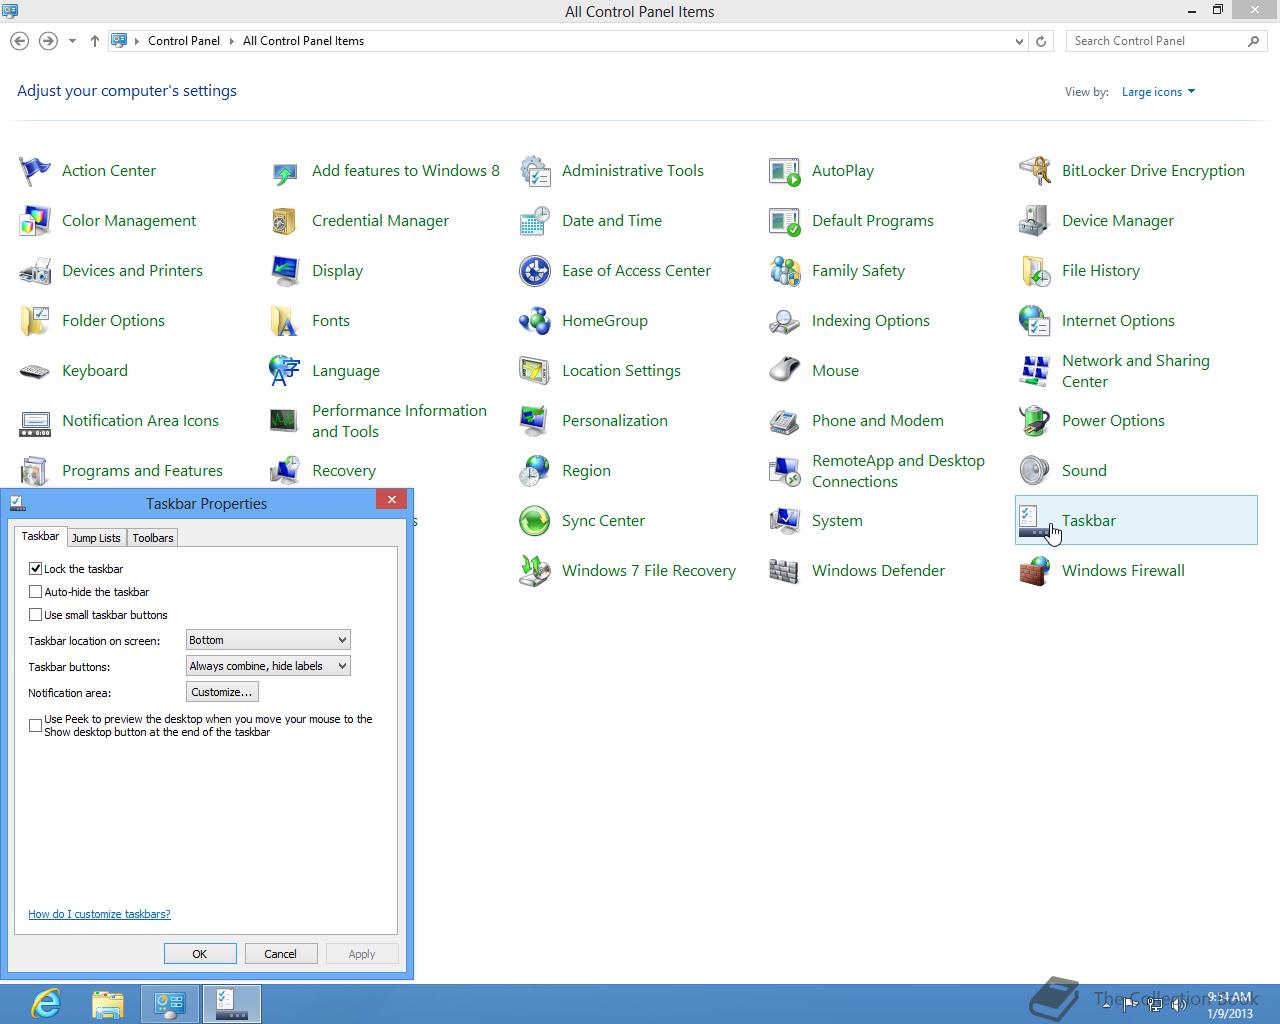Open the Fonts folder icon
The width and height of the screenshot is (1280, 1024).
coord(285,321)
